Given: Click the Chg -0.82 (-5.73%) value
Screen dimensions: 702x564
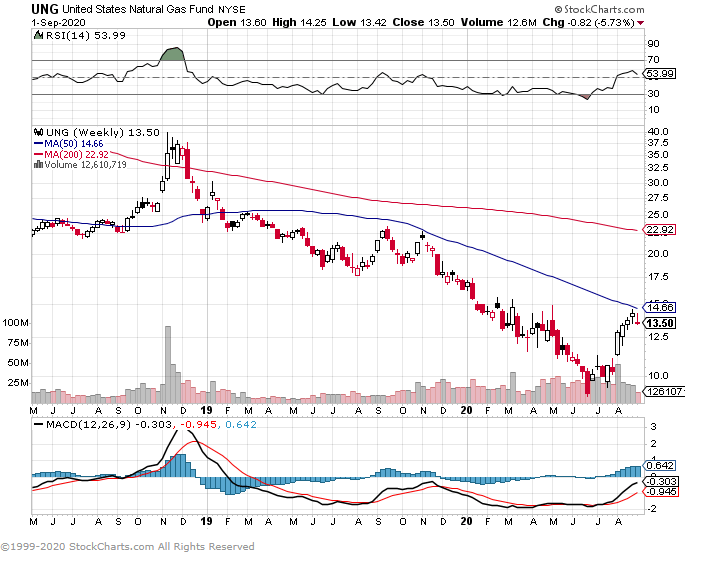Looking at the screenshot, I should tap(588, 22).
